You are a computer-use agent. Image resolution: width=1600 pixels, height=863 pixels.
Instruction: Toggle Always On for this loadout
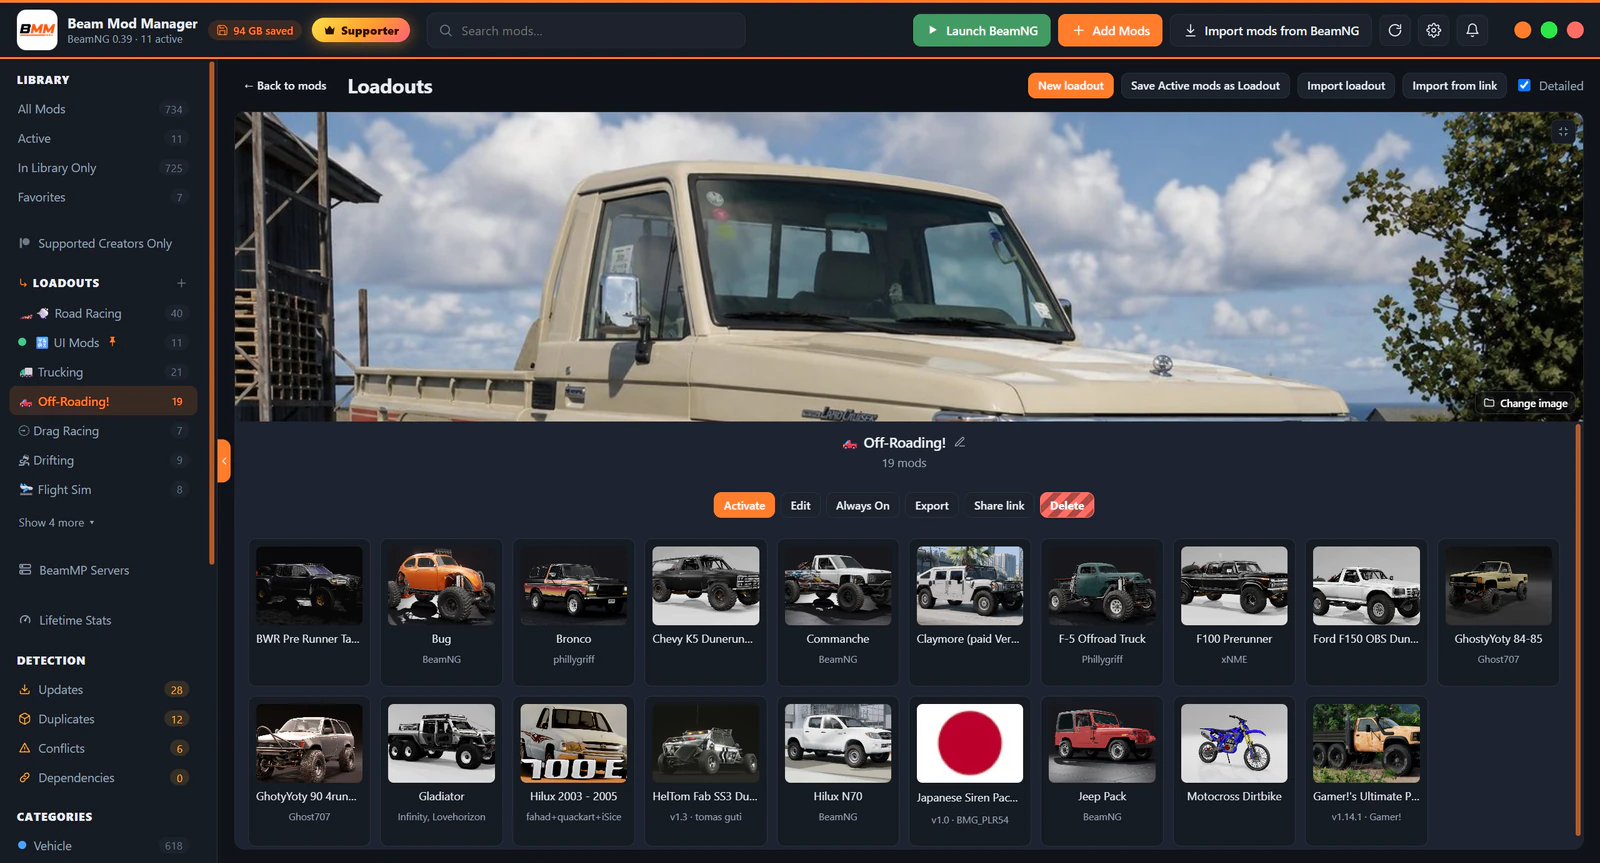[x=862, y=506]
